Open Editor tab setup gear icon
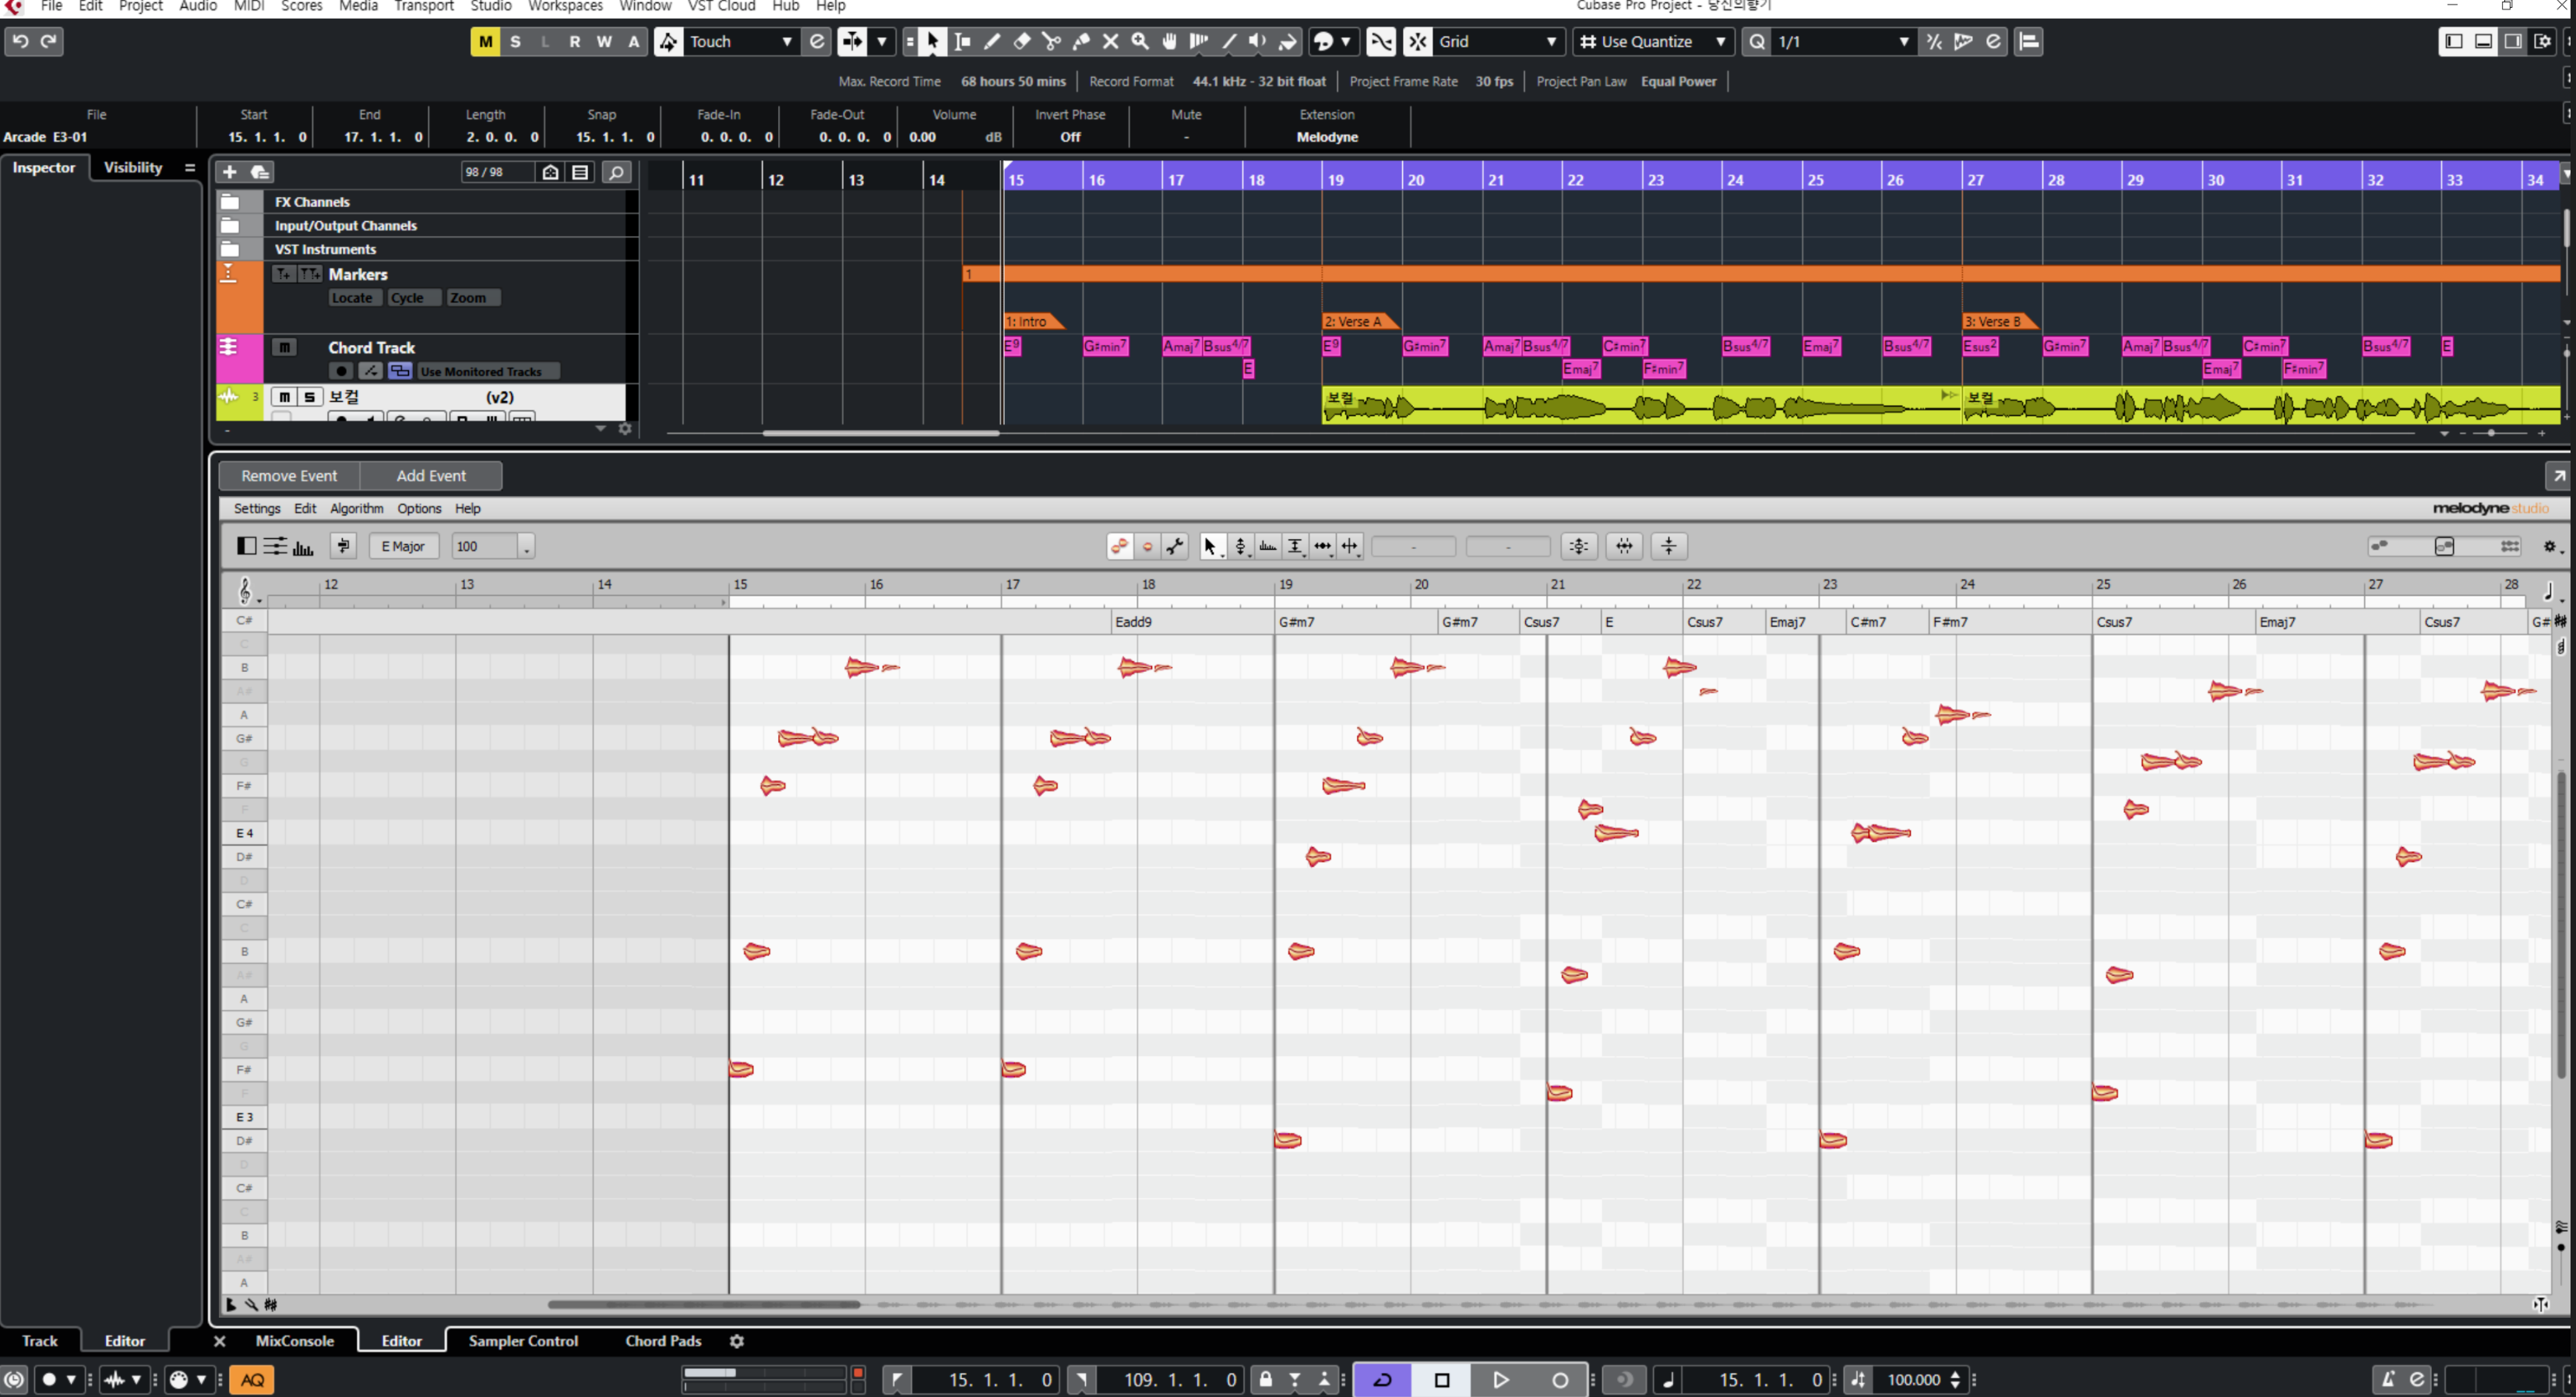The height and width of the screenshot is (1397, 2576). pos(737,1341)
